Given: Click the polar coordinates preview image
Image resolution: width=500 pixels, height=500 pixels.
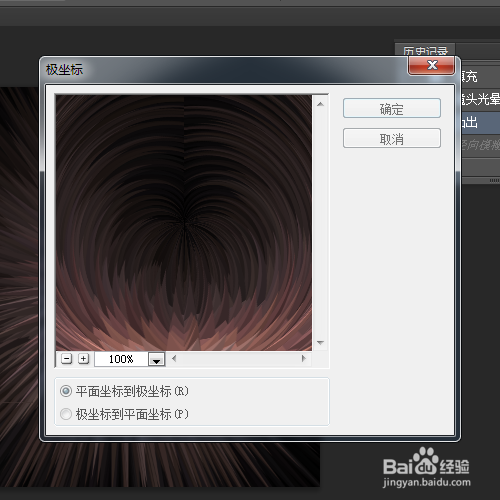Looking at the screenshot, I should click(184, 223).
